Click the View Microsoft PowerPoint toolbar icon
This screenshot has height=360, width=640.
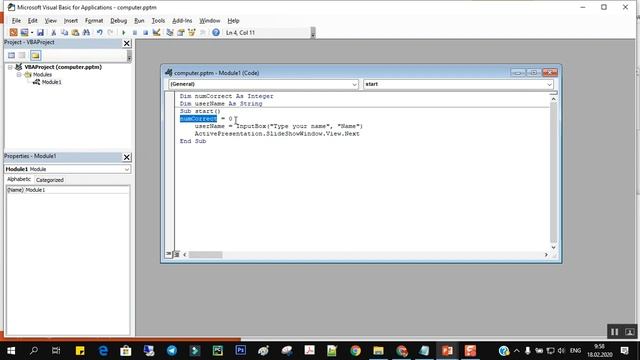coord(13,32)
